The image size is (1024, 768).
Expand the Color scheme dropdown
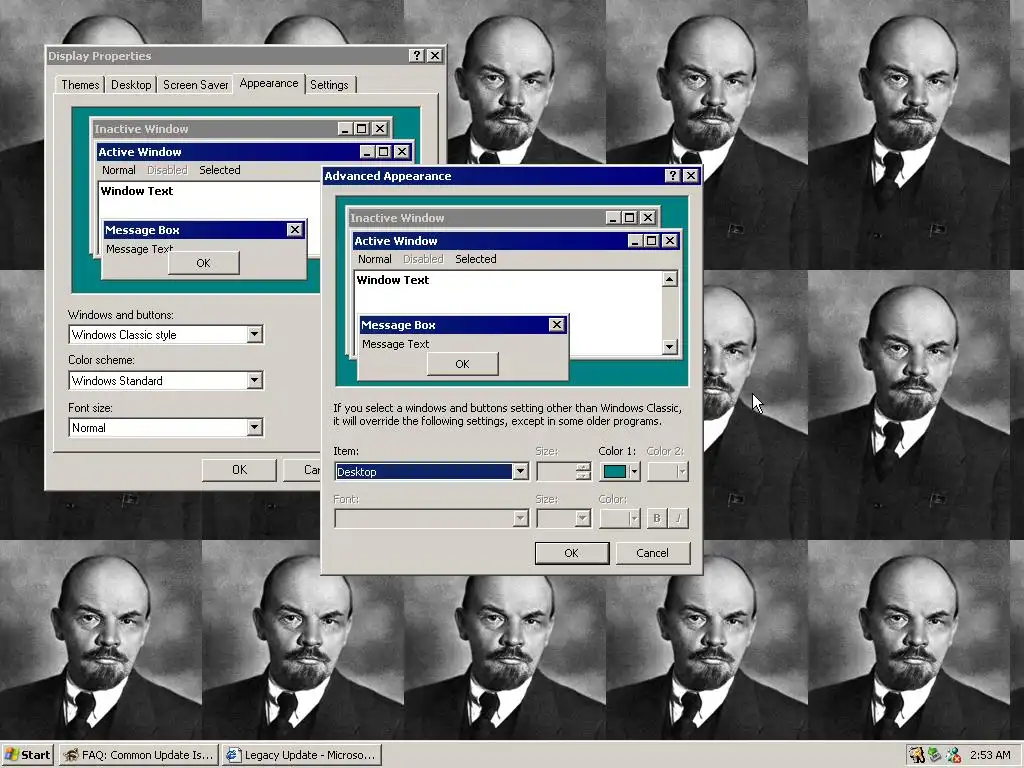[x=255, y=380]
